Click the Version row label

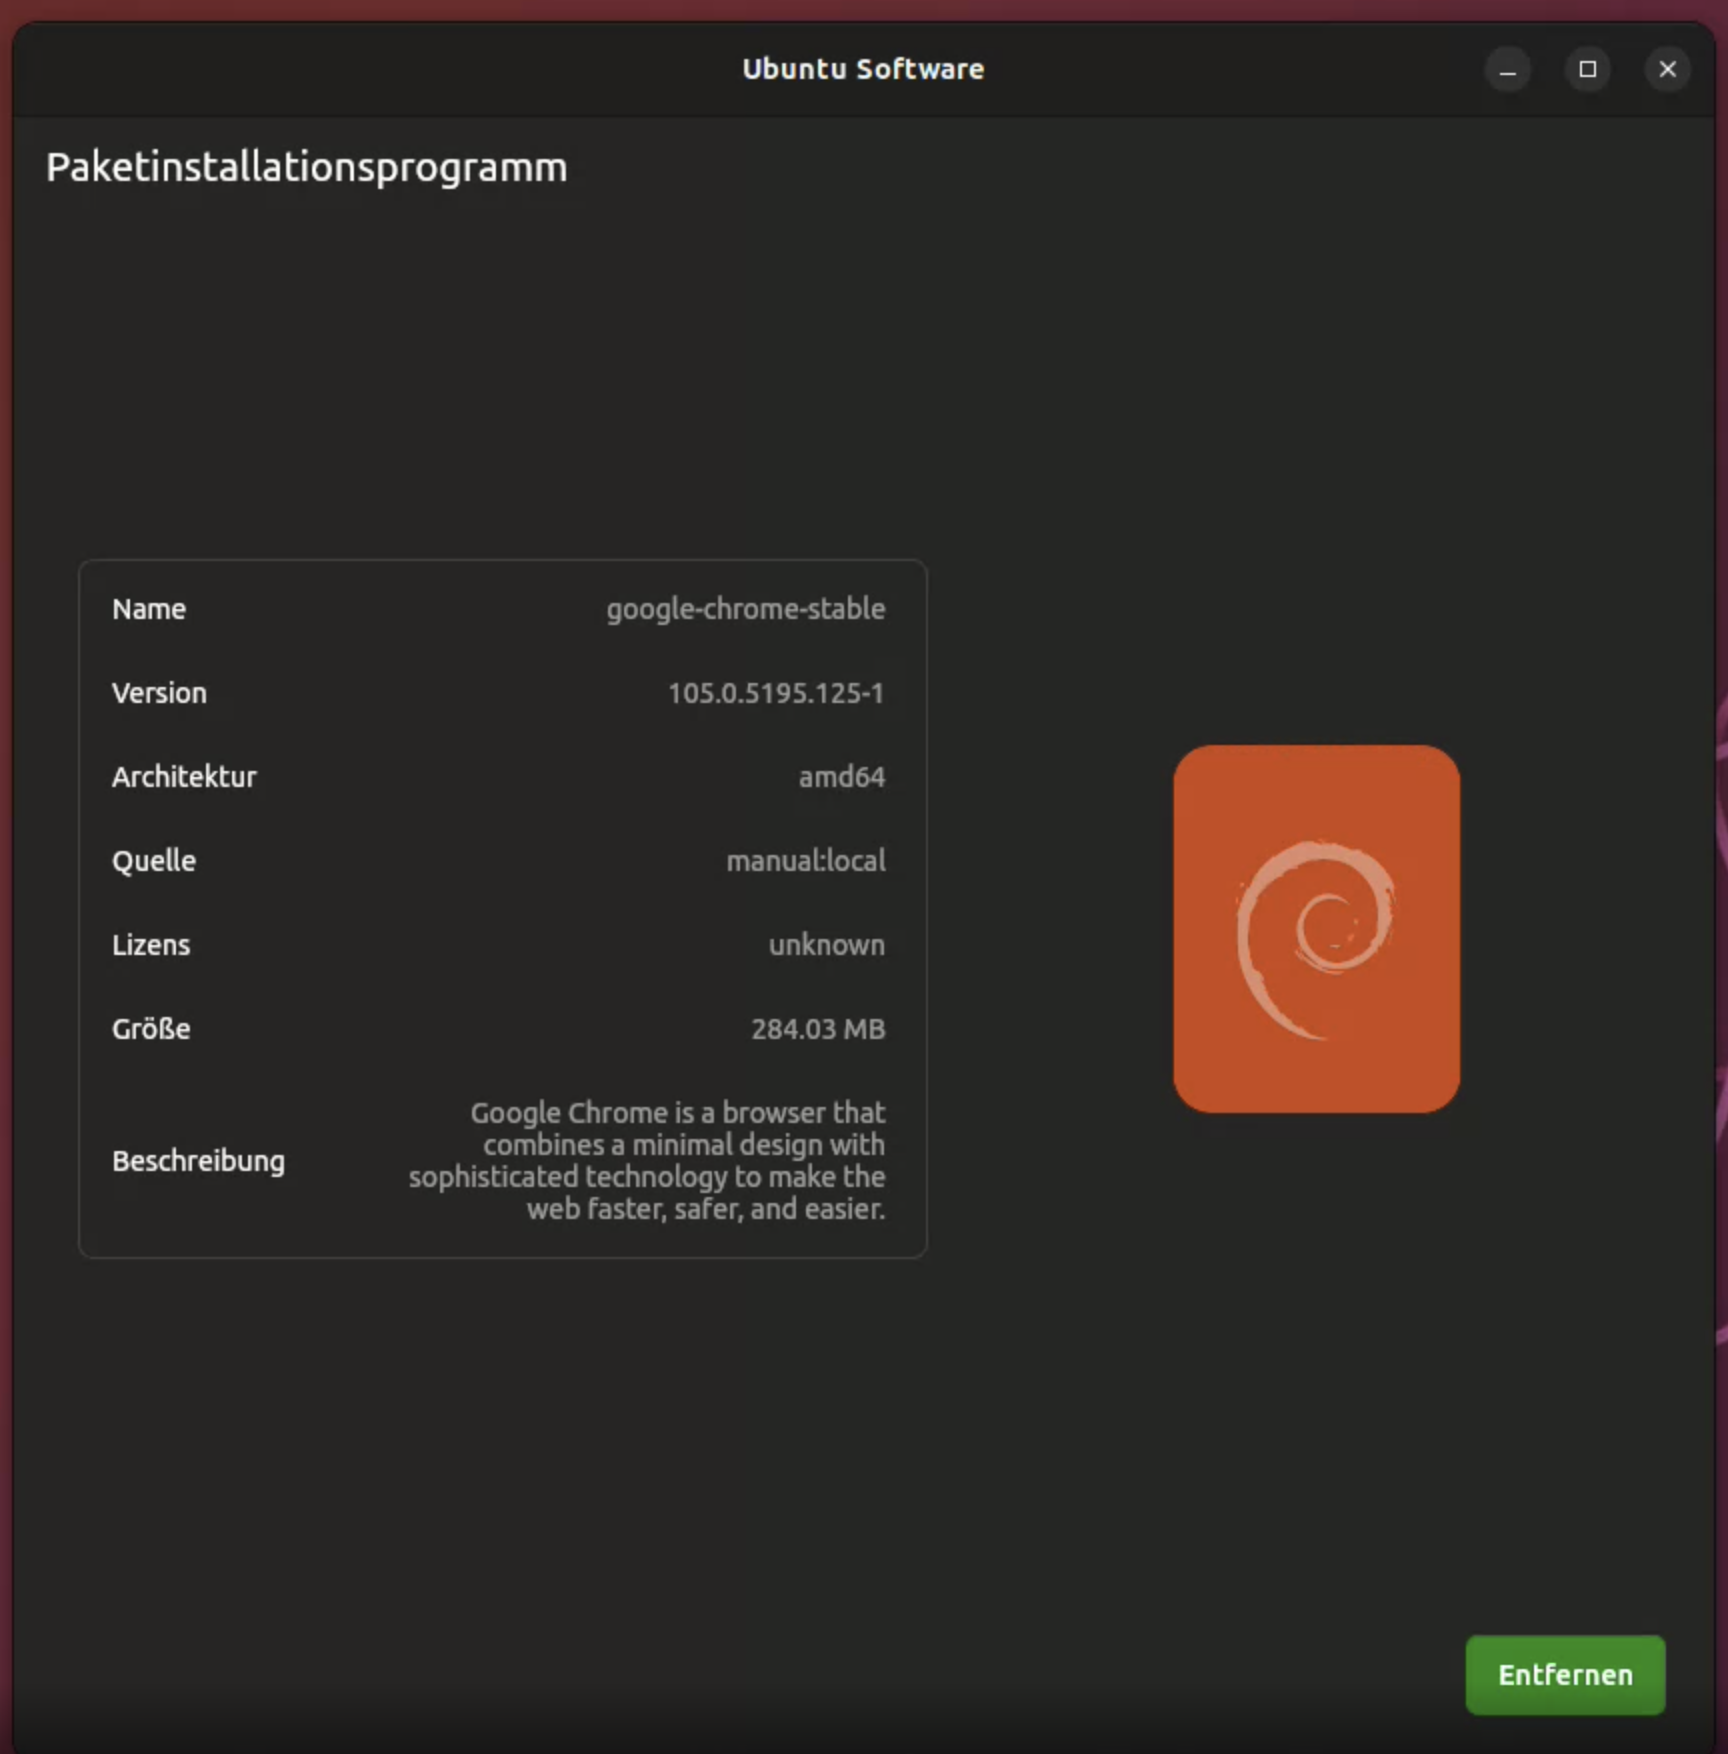pos(159,693)
